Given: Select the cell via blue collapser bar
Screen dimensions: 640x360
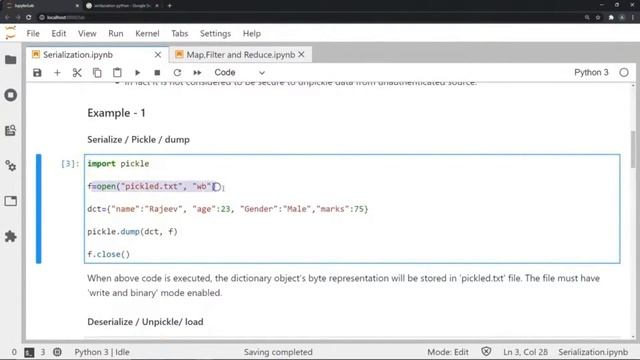Looking at the screenshot, I should click(38, 209).
